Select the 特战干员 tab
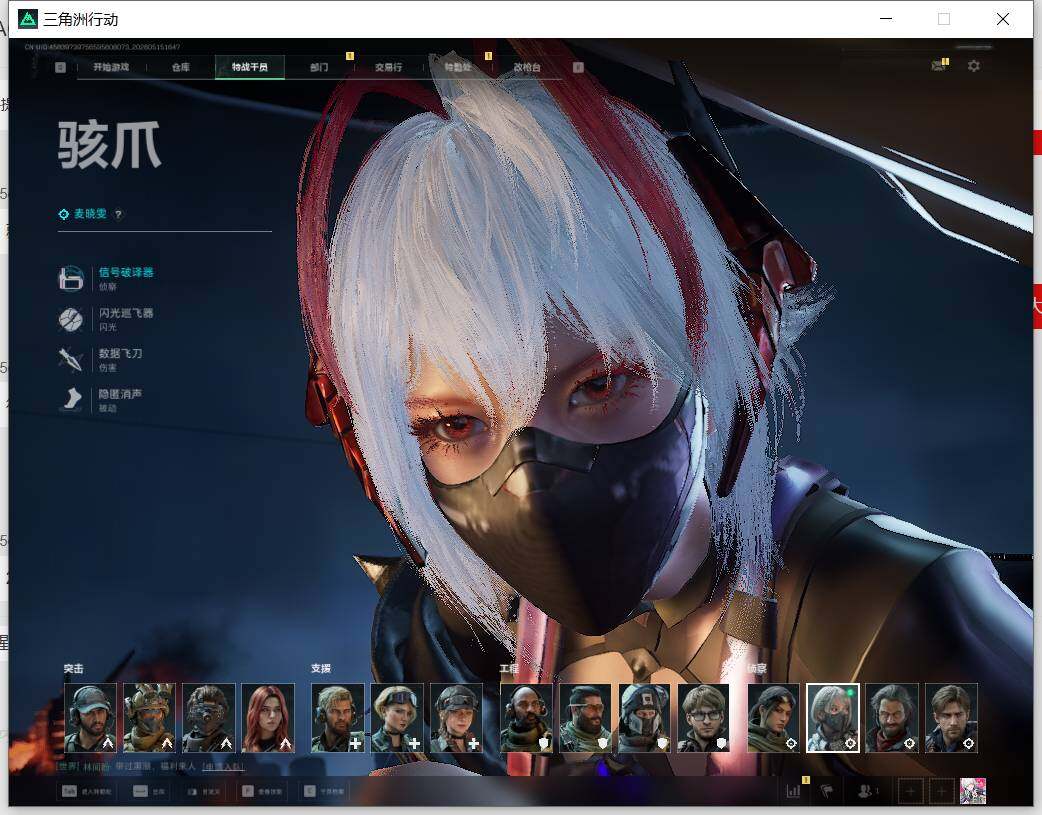 tap(250, 67)
